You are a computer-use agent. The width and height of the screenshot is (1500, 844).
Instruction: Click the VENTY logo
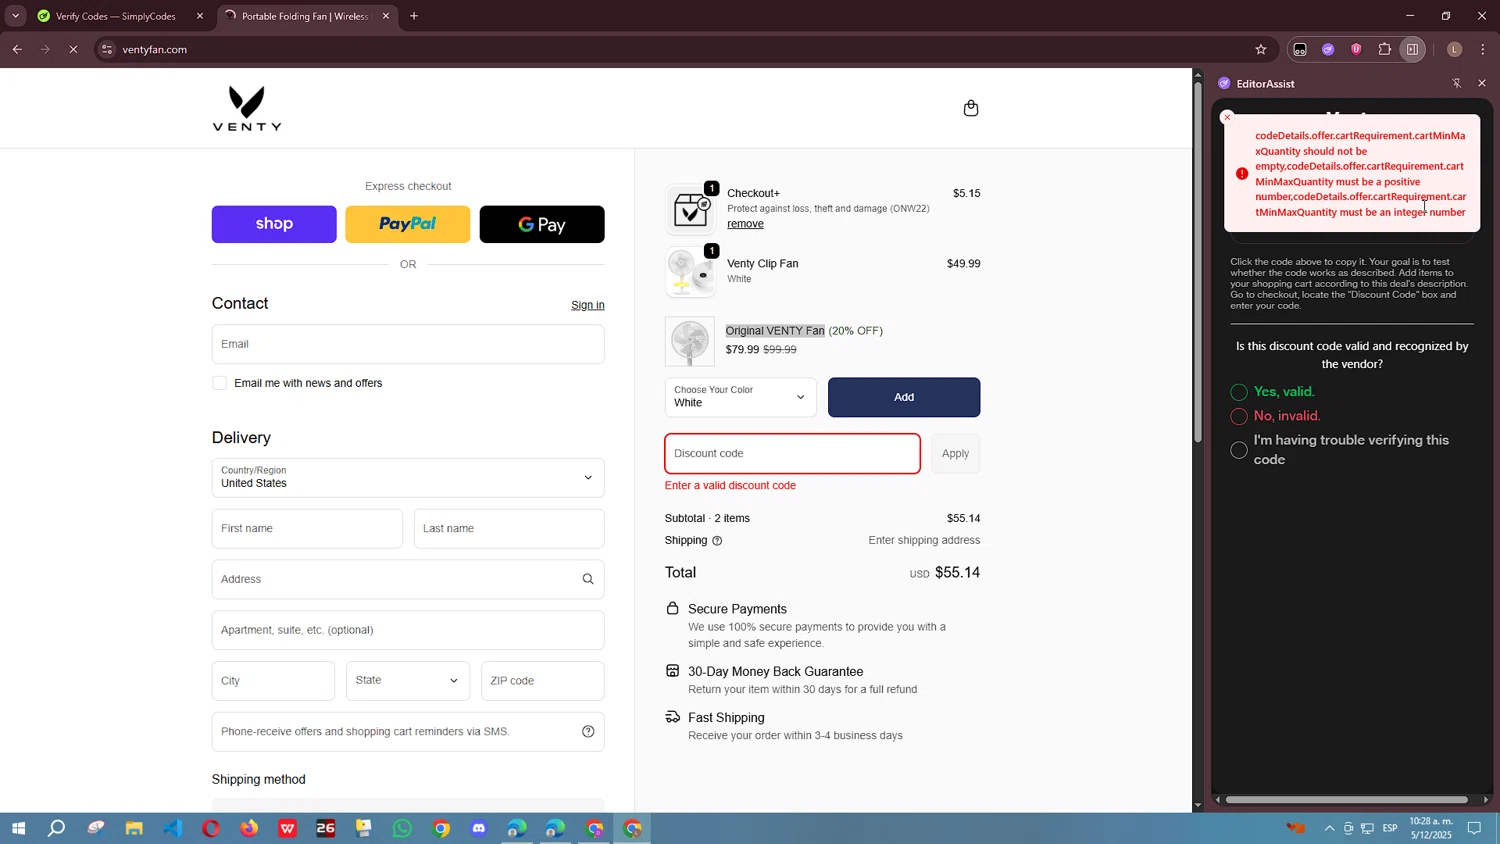click(x=247, y=108)
